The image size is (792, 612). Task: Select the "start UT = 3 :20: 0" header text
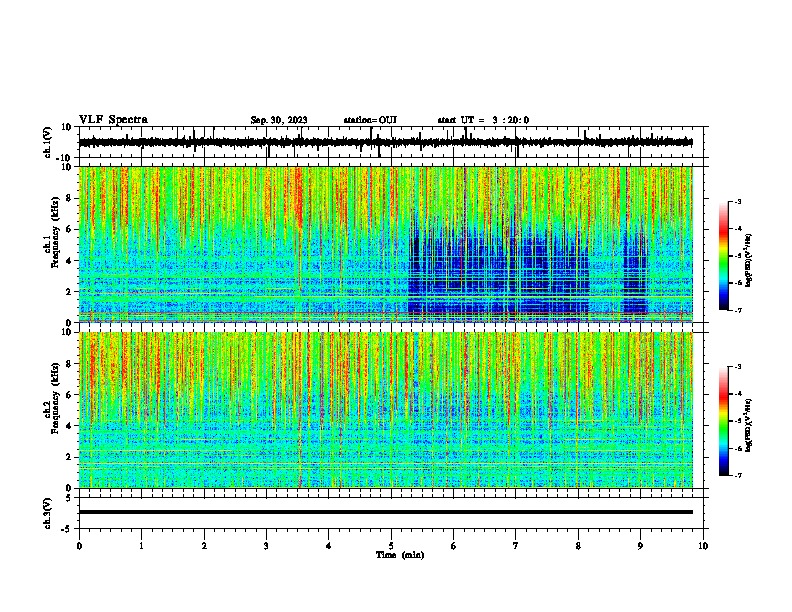[483, 120]
